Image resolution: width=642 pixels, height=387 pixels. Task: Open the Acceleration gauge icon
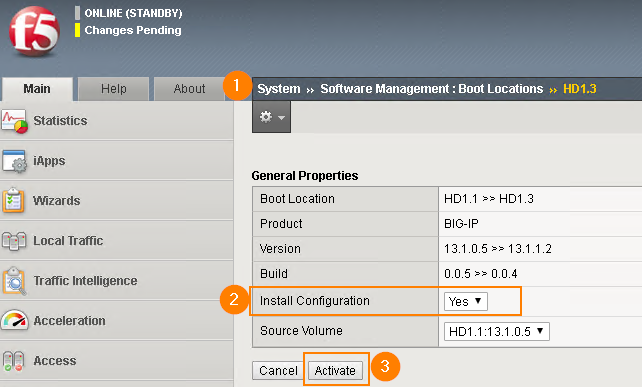[14, 320]
